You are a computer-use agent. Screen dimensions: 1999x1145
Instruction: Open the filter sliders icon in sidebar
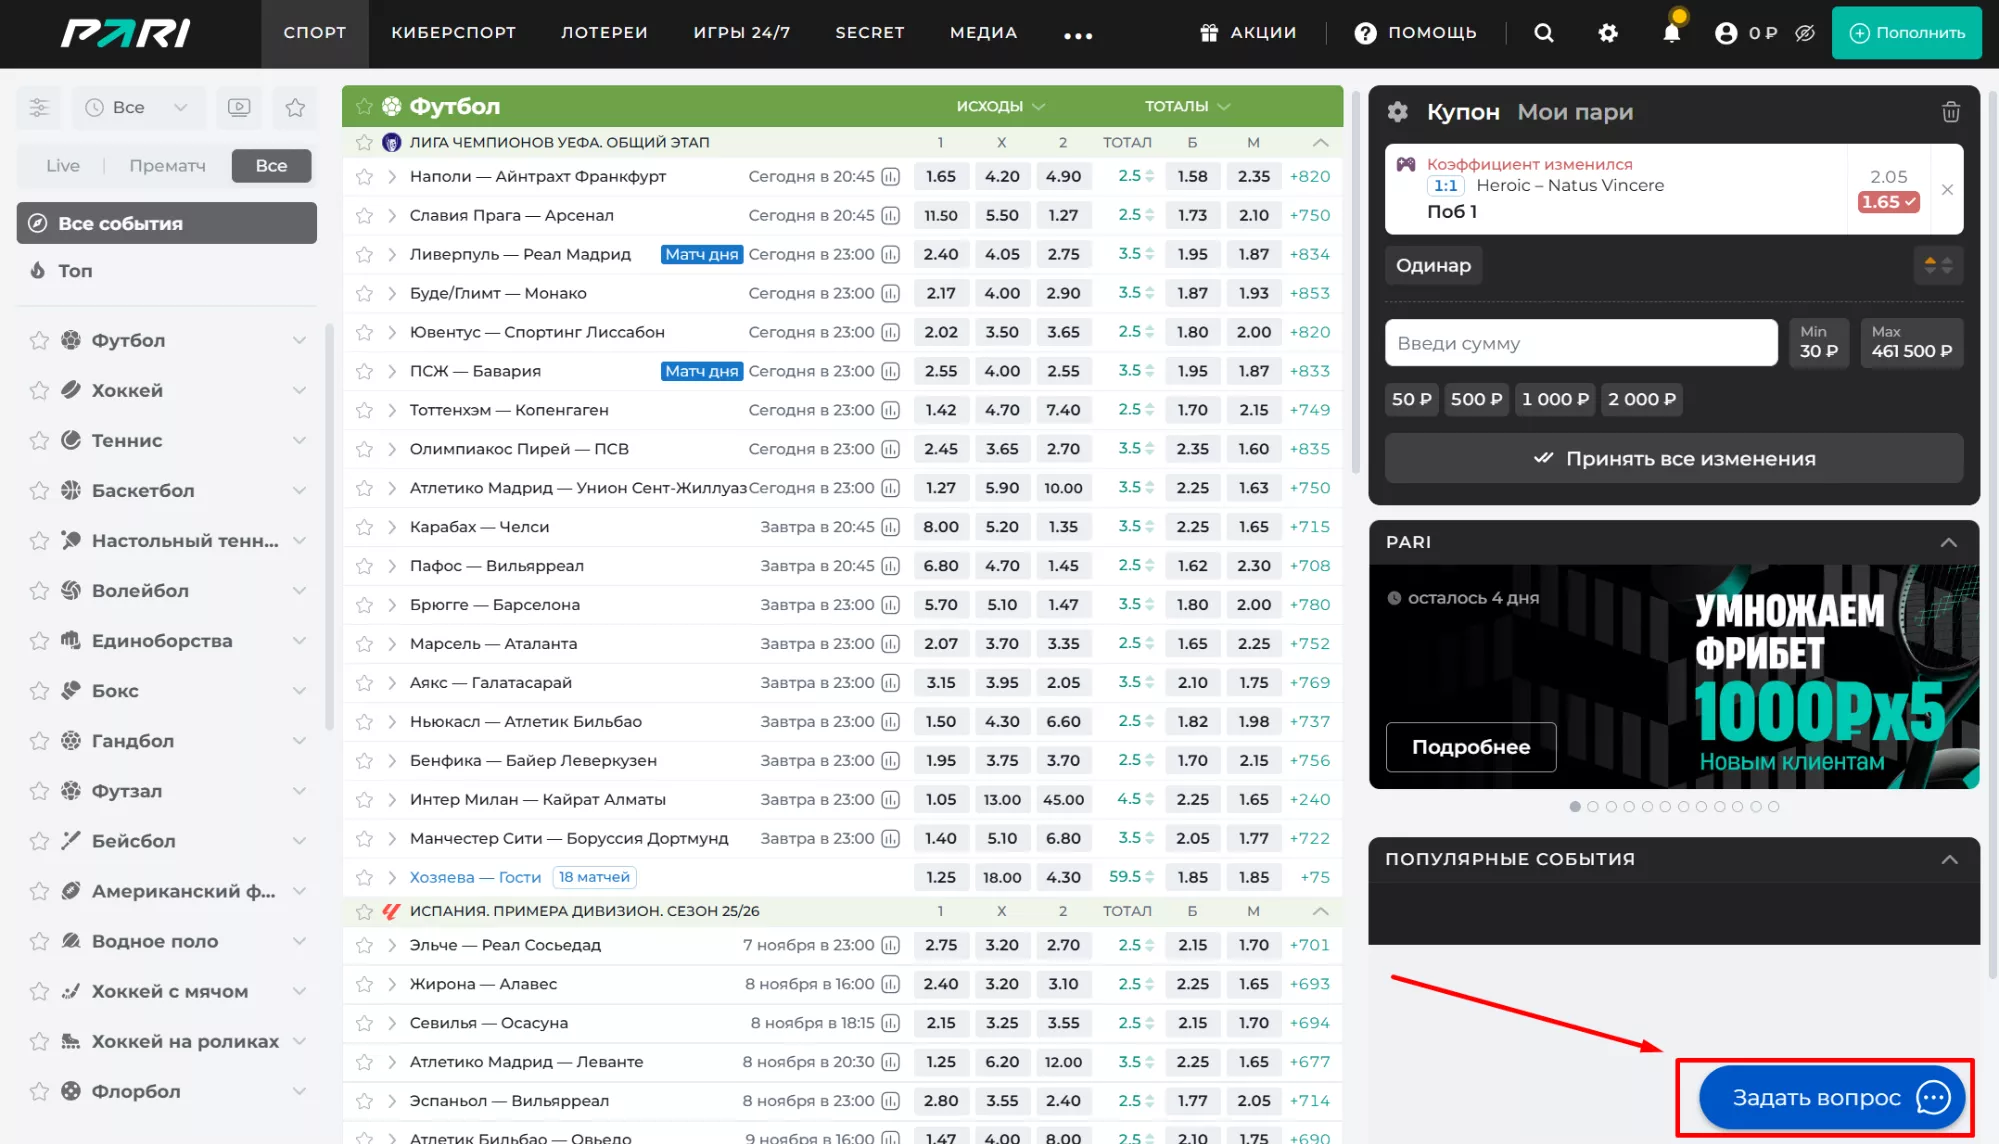[39, 107]
